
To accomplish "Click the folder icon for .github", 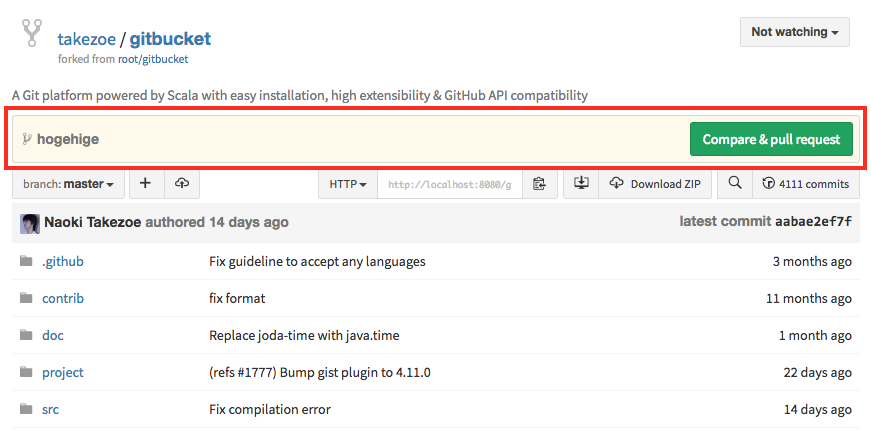I will pos(26,261).
